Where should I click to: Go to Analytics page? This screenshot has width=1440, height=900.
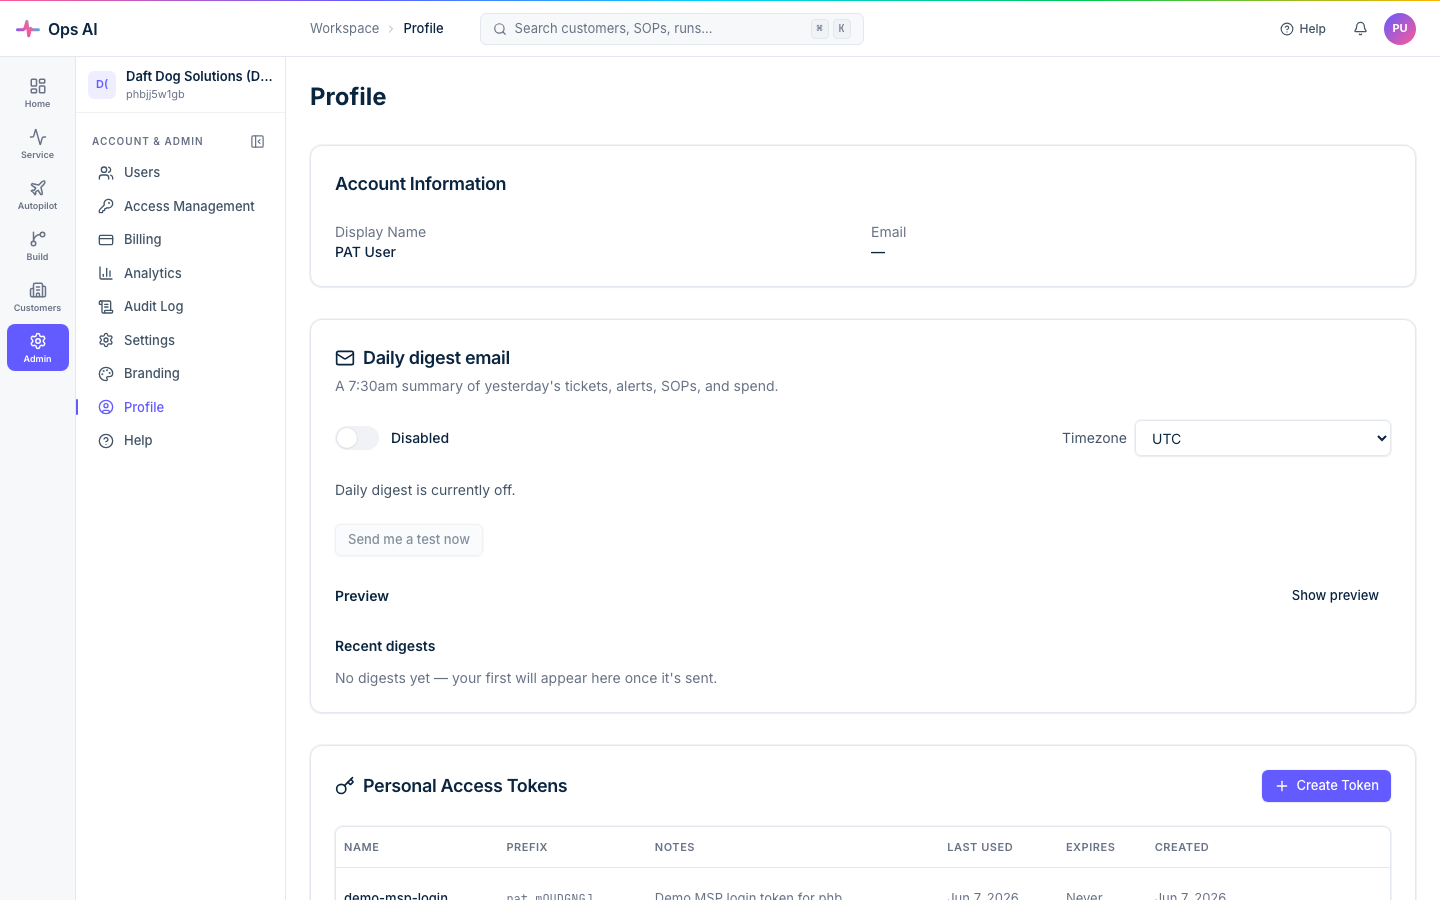[x=181, y=273]
